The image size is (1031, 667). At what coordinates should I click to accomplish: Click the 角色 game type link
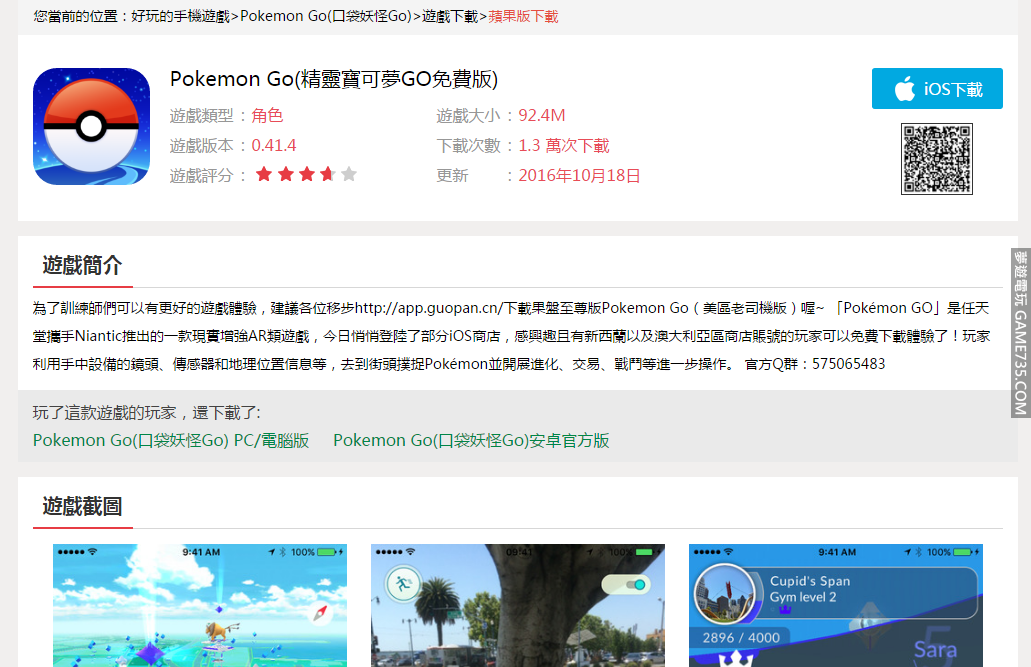[267, 115]
